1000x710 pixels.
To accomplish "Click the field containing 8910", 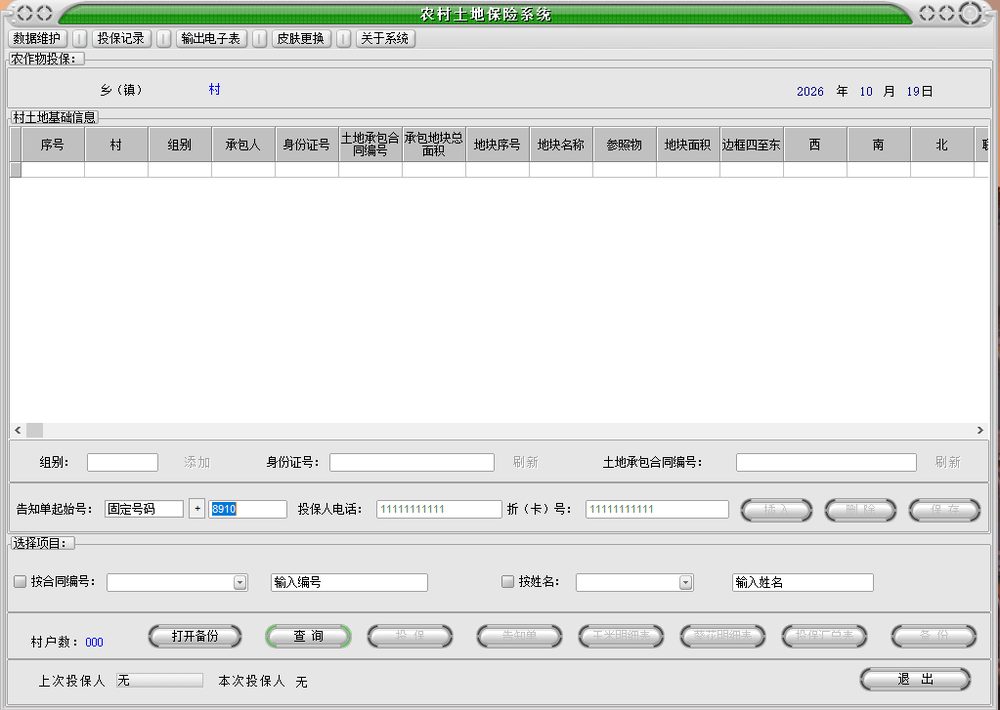I will [x=247, y=509].
